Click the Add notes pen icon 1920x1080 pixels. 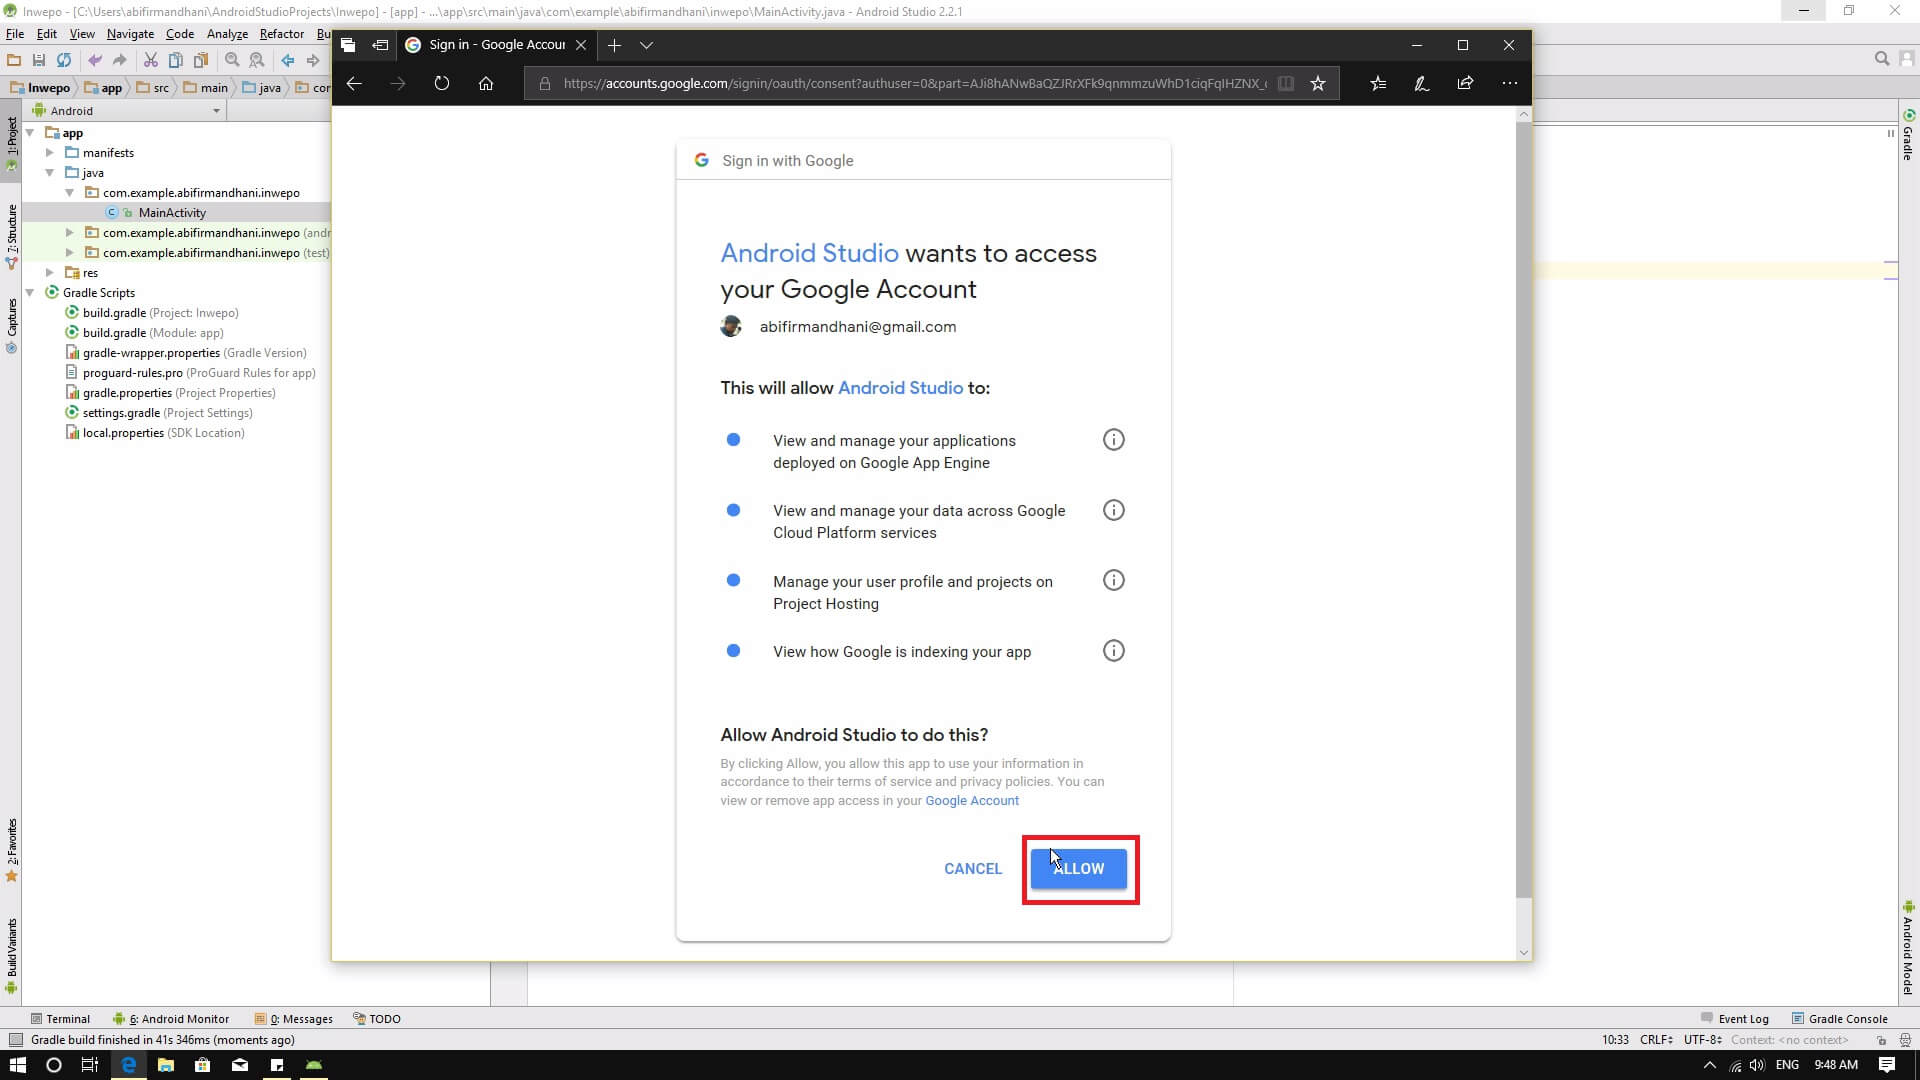[1421, 84]
